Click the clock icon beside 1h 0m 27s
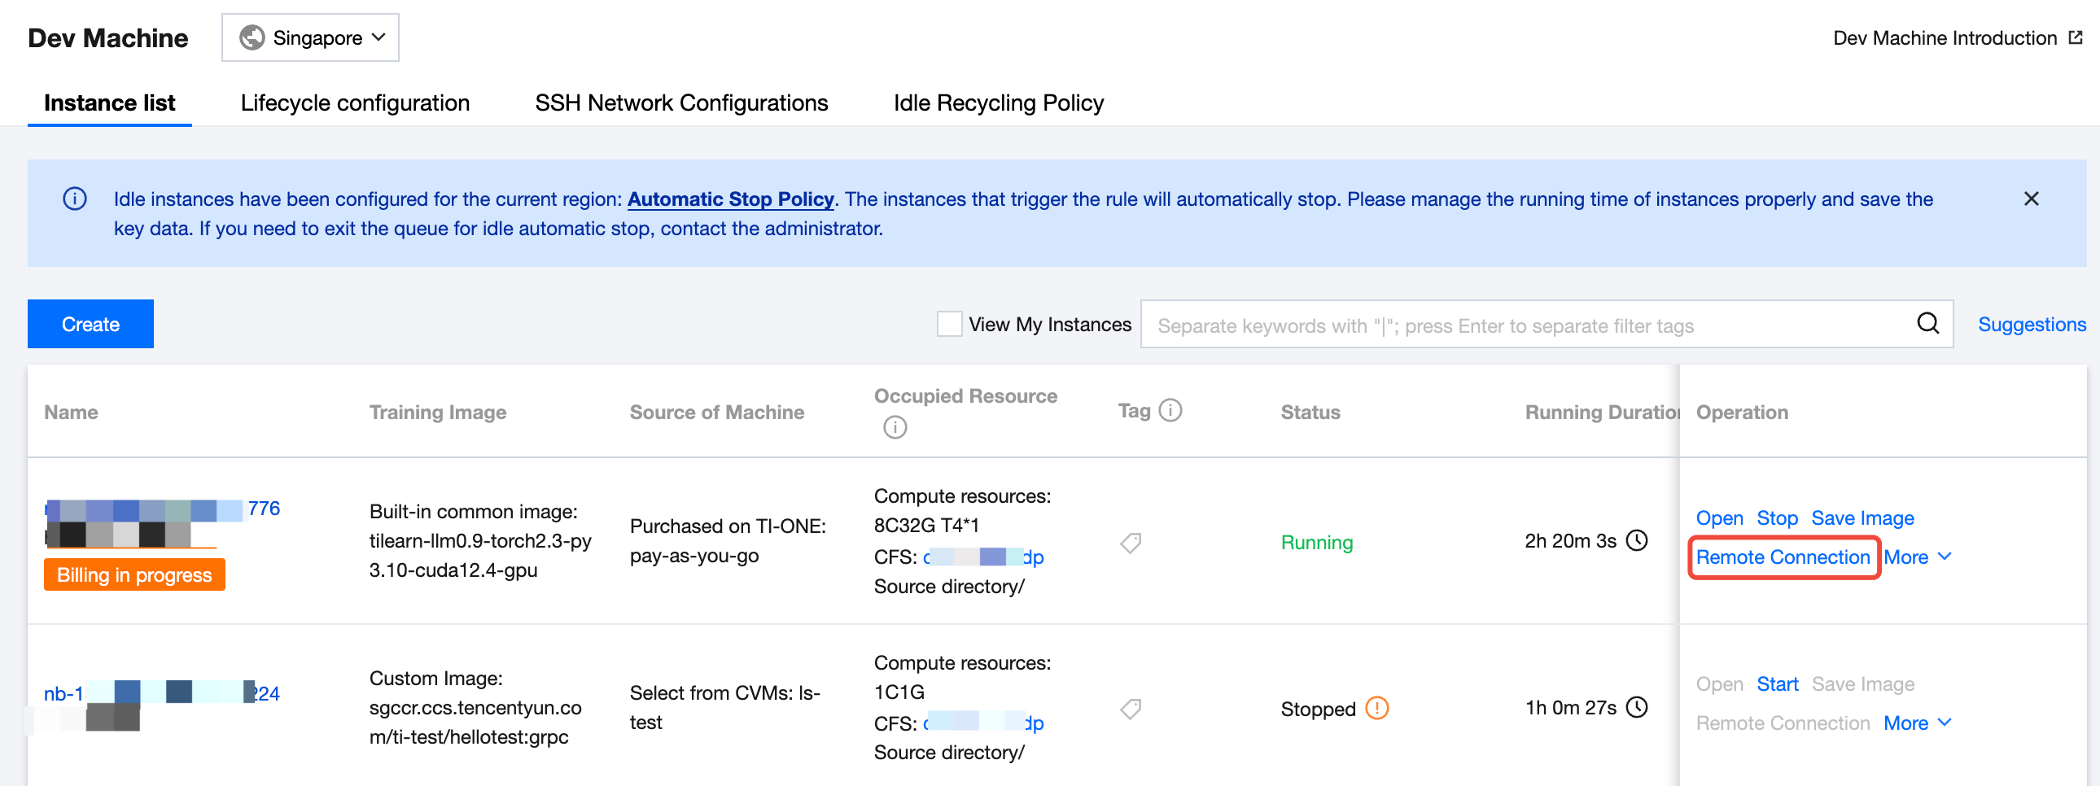The width and height of the screenshot is (2100, 786). point(1637,708)
